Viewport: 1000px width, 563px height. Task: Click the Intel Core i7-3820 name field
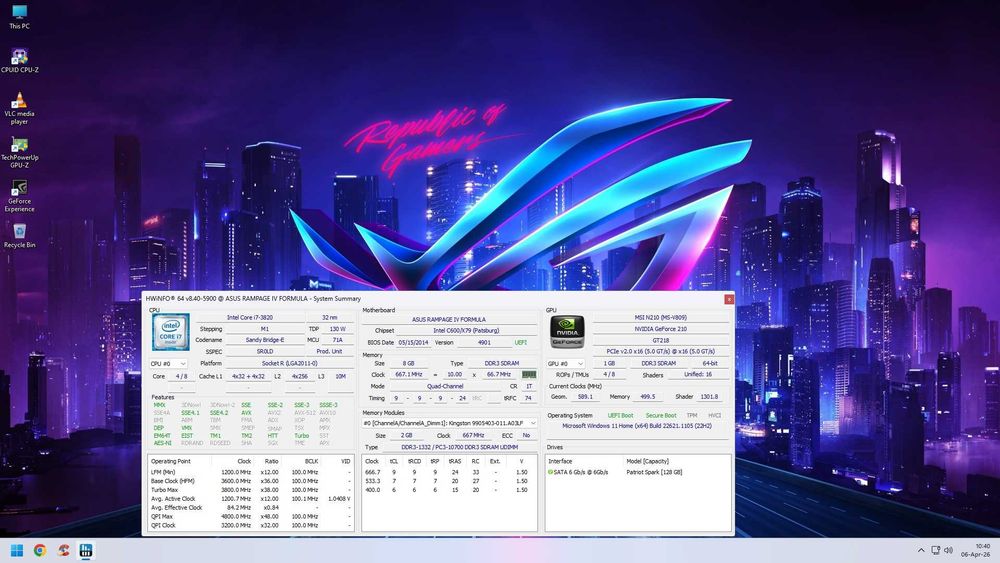point(249,317)
